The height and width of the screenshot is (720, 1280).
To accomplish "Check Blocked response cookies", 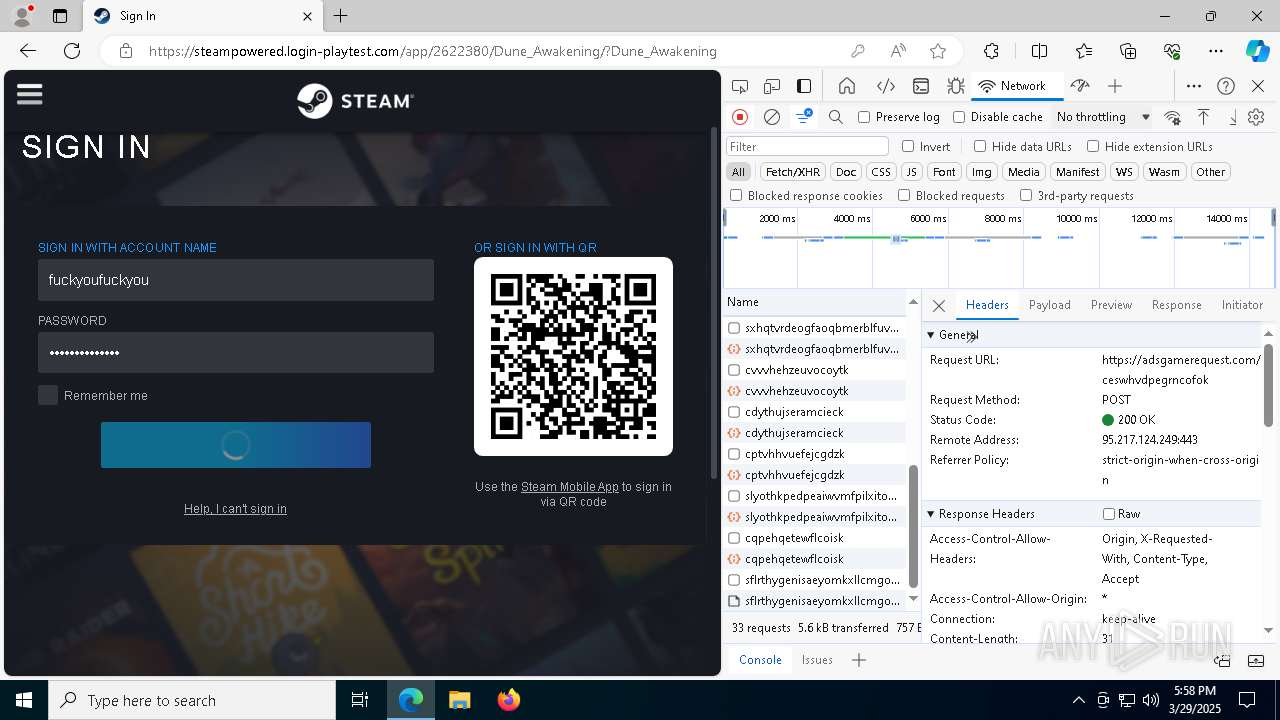I will tap(736, 196).
